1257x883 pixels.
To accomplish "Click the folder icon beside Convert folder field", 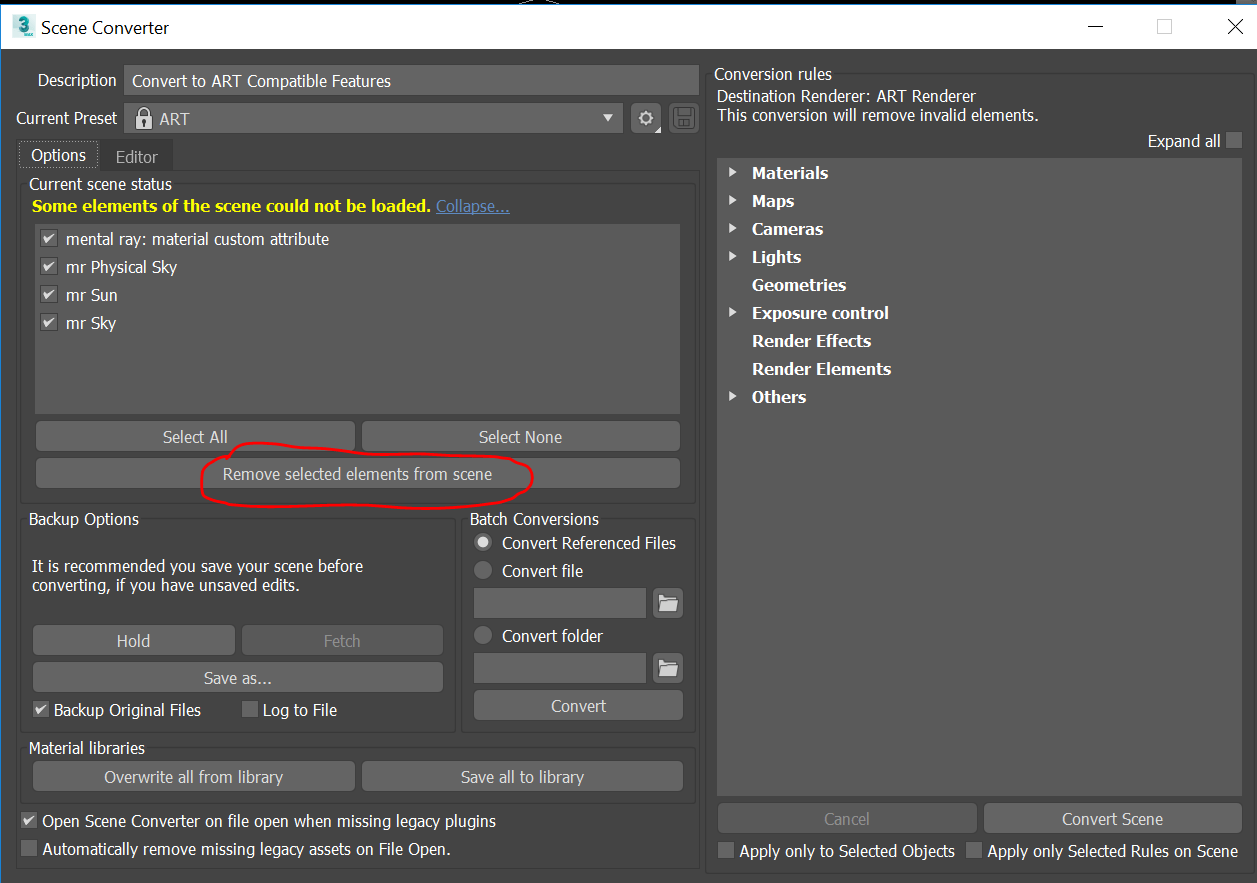I will (x=667, y=668).
